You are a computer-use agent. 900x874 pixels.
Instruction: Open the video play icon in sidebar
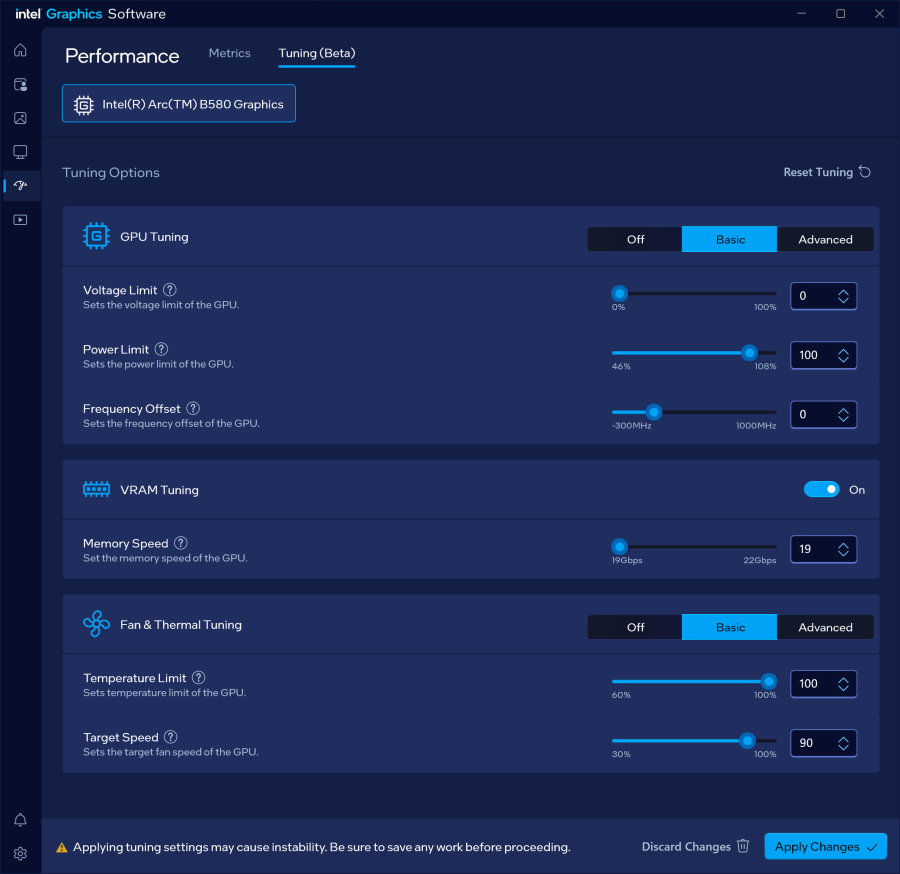point(20,220)
